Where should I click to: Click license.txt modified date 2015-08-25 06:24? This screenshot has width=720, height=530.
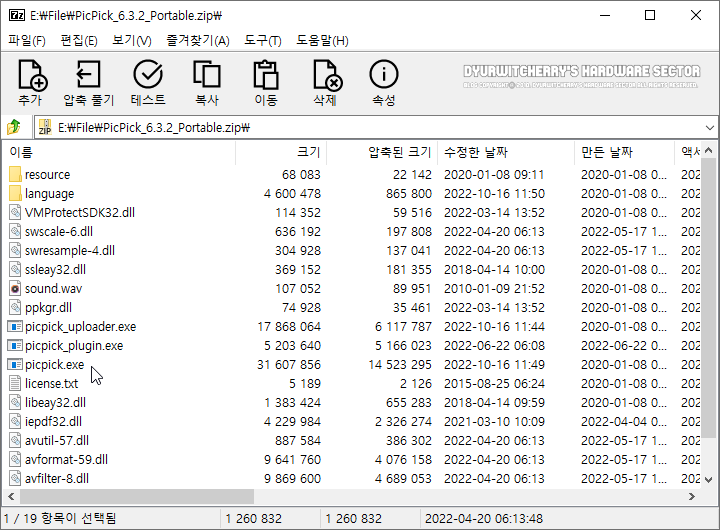[494, 383]
